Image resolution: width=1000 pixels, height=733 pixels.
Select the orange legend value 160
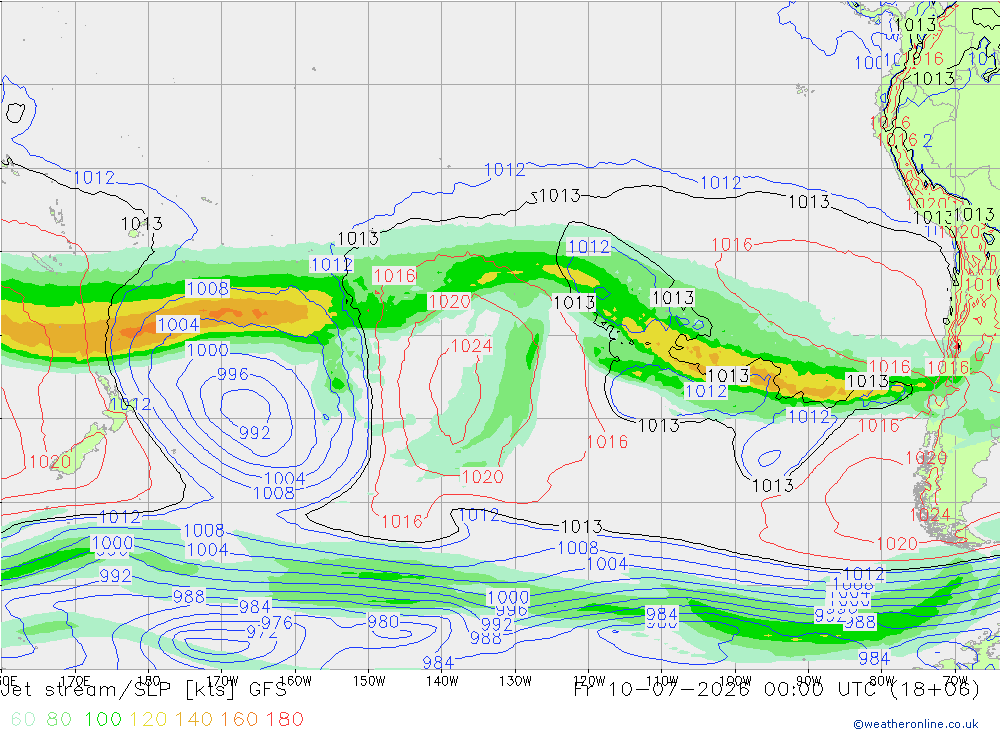click(x=239, y=719)
